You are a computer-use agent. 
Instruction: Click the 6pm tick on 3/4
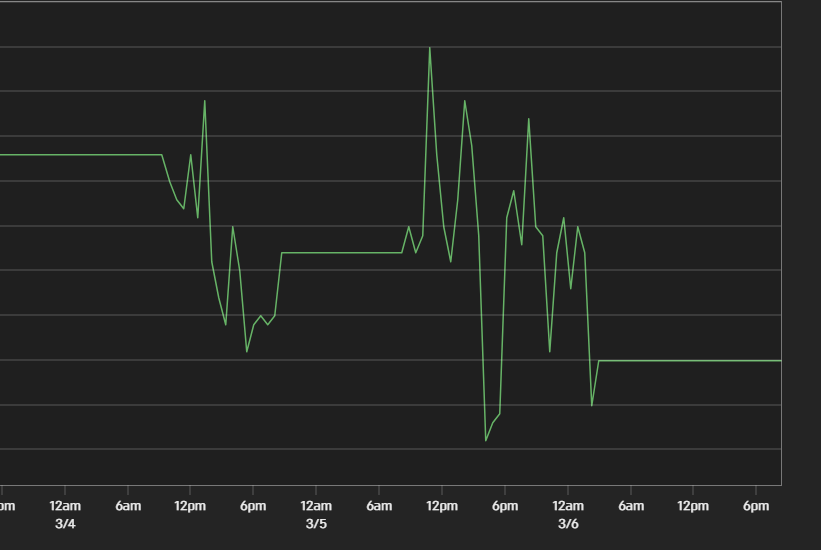coord(253,506)
